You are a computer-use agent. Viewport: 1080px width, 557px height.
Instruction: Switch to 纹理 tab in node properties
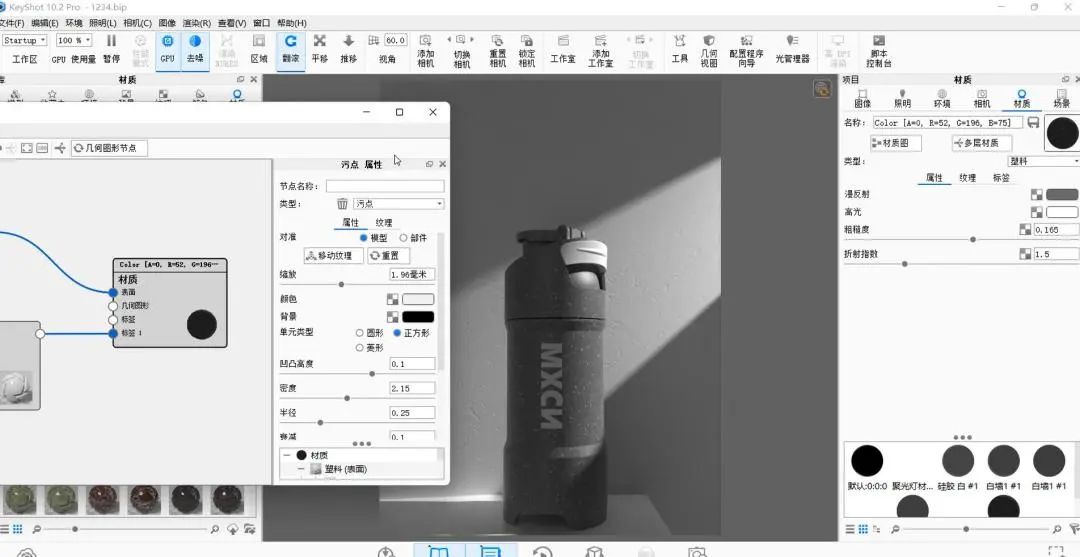[x=384, y=222]
